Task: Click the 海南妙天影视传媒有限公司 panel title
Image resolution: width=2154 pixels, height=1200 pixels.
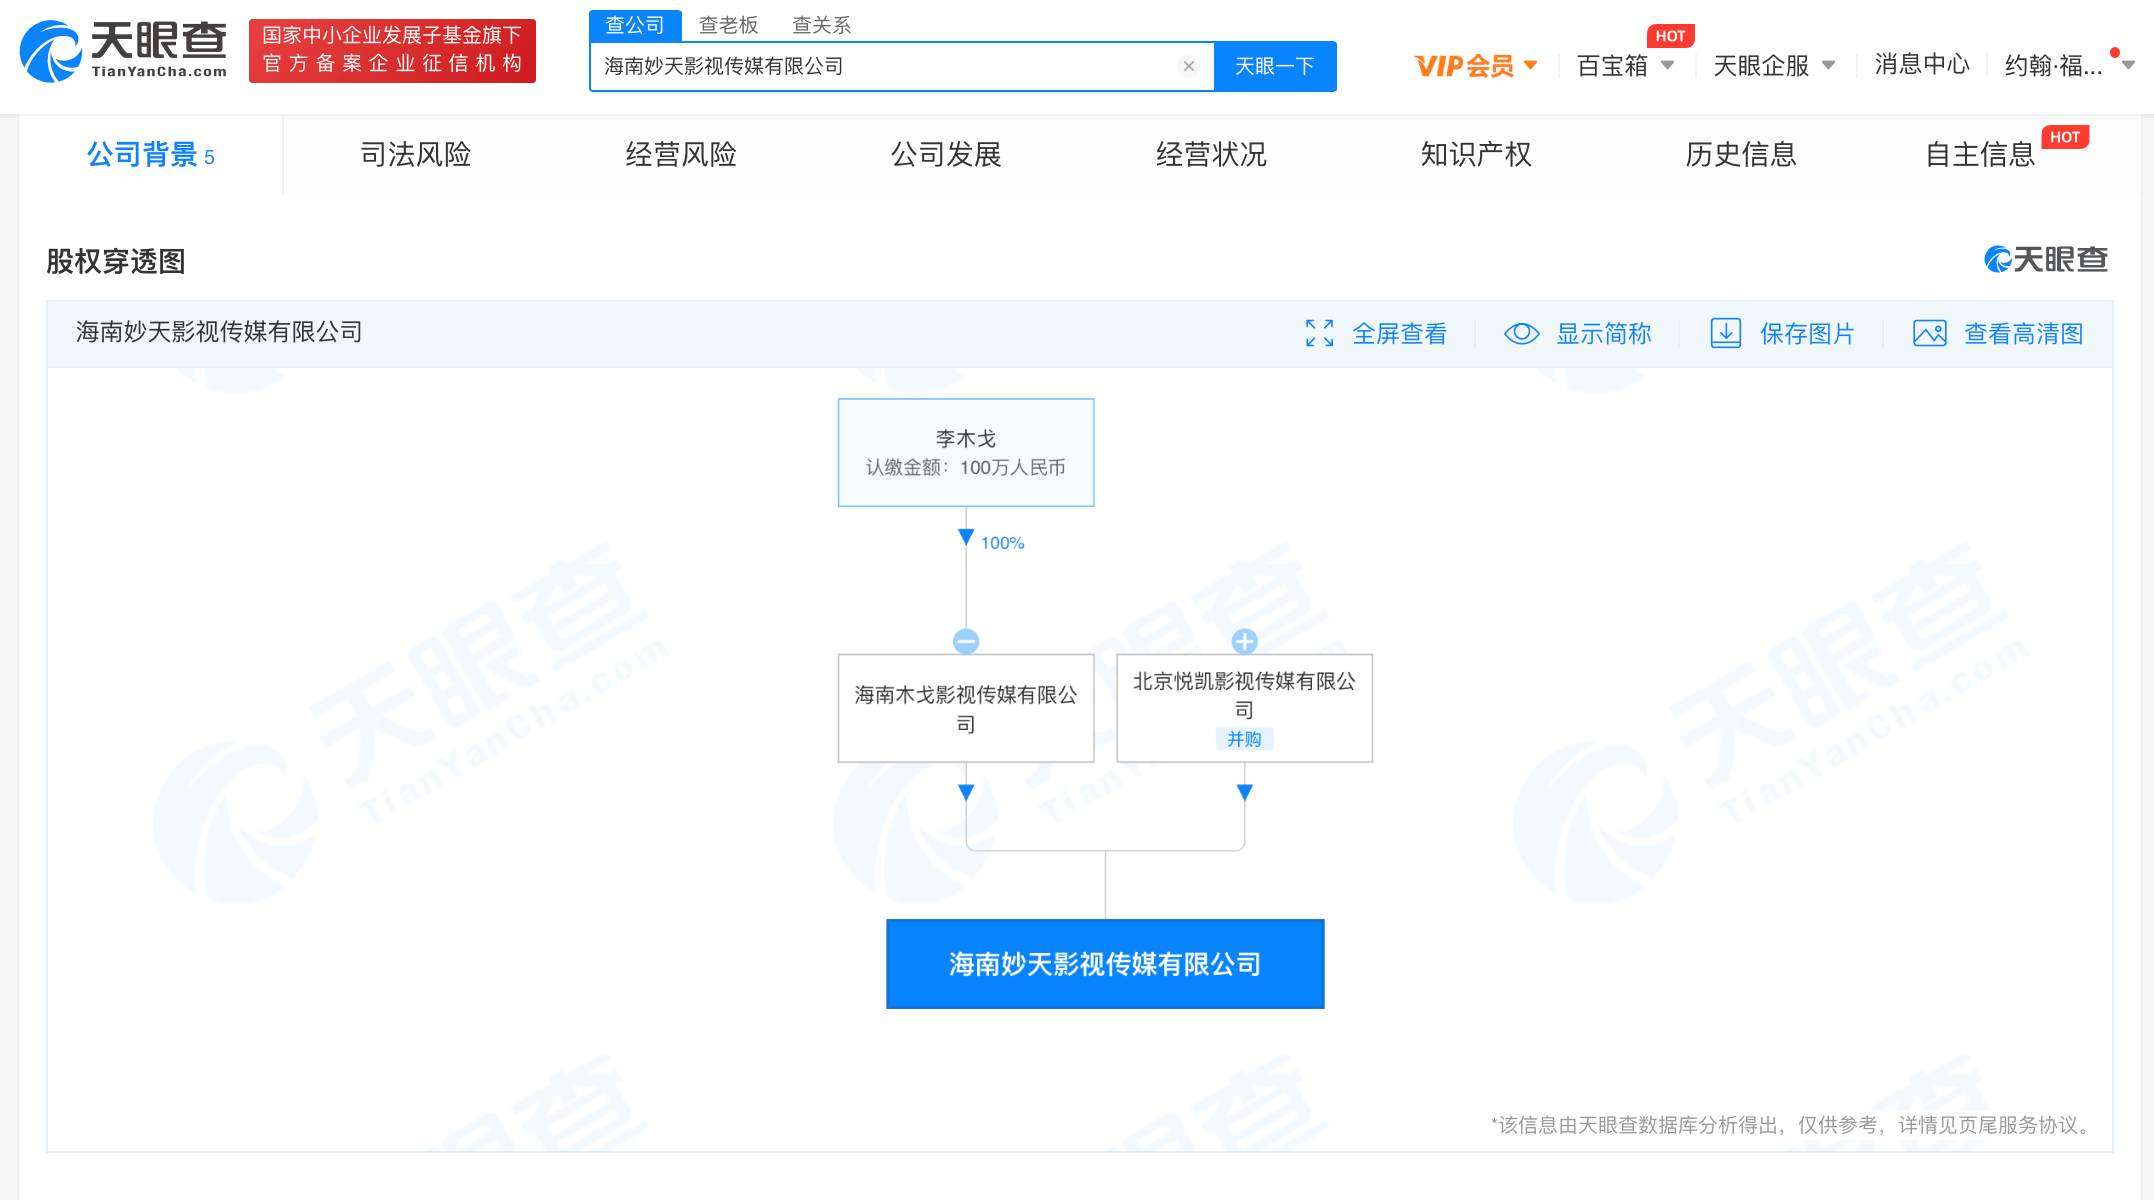Action: coord(219,332)
